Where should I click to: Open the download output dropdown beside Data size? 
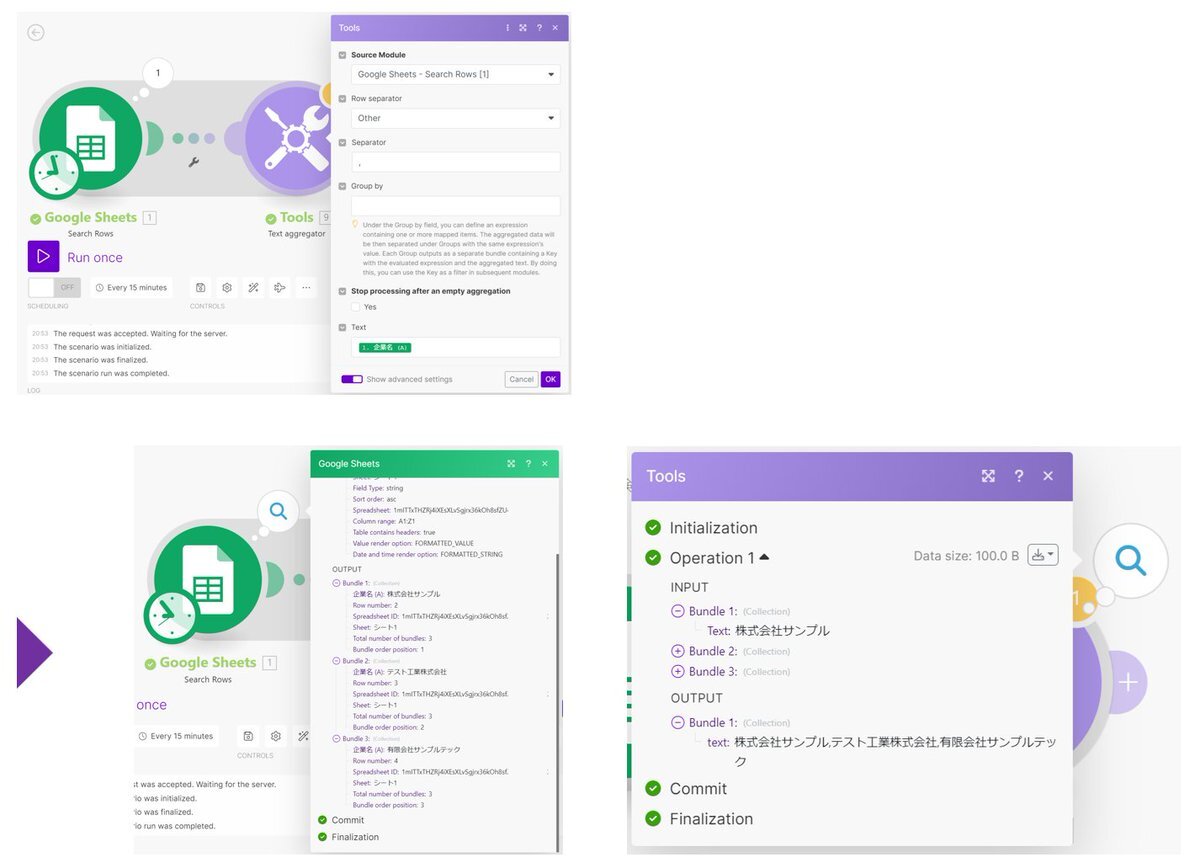coord(1042,555)
